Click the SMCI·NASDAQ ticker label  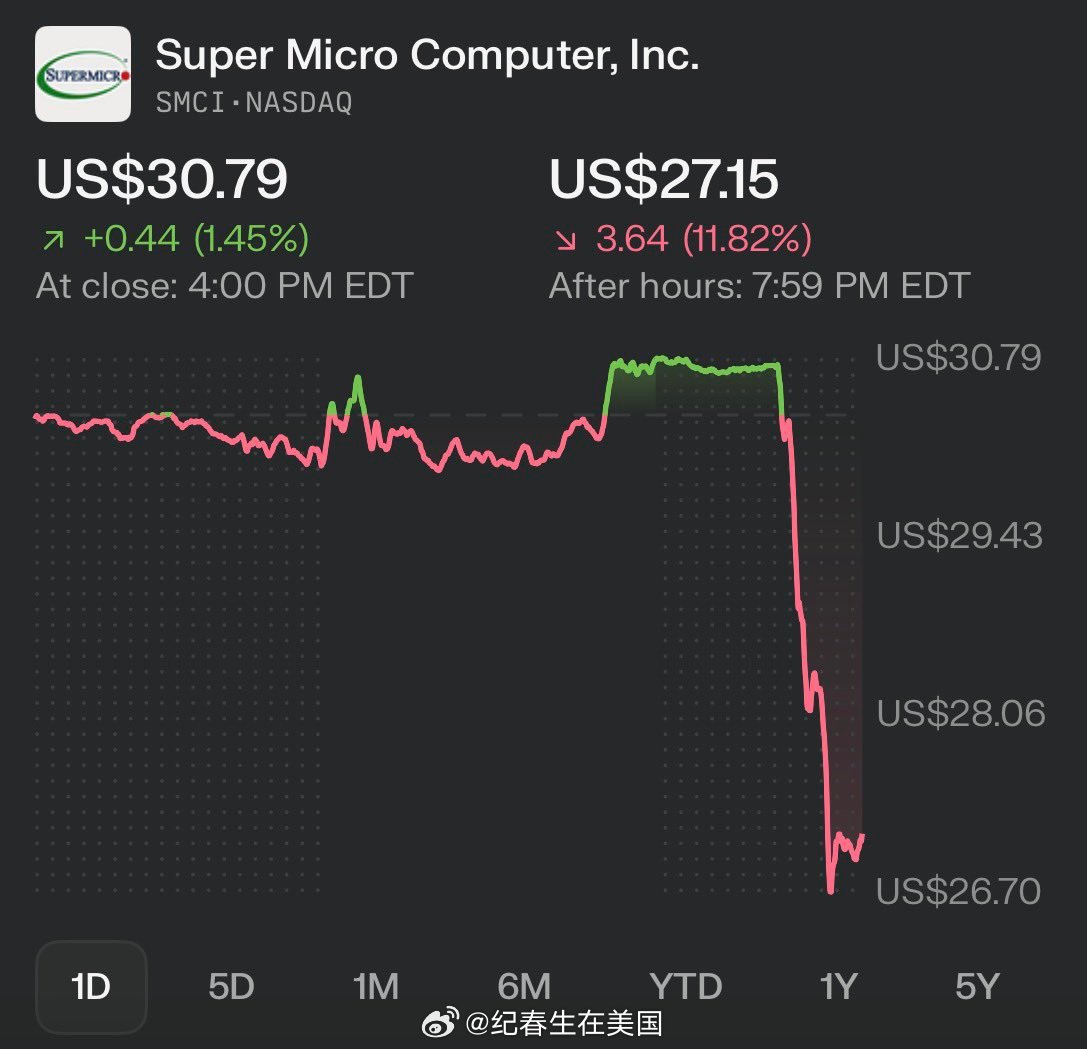tap(254, 102)
